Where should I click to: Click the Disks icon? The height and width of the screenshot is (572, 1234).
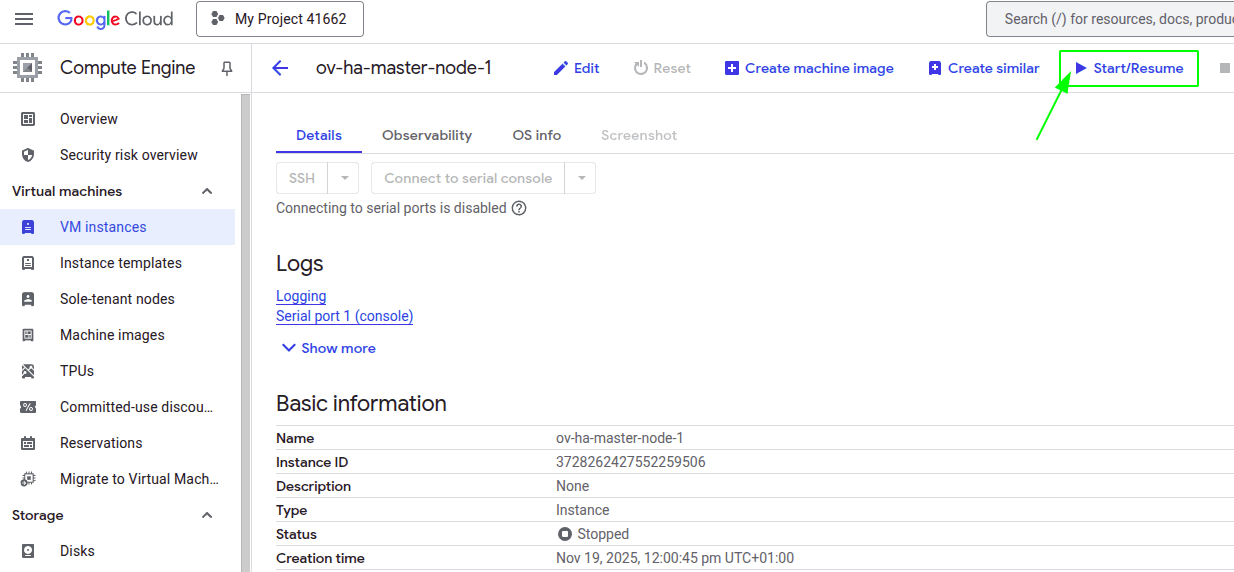coord(28,551)
